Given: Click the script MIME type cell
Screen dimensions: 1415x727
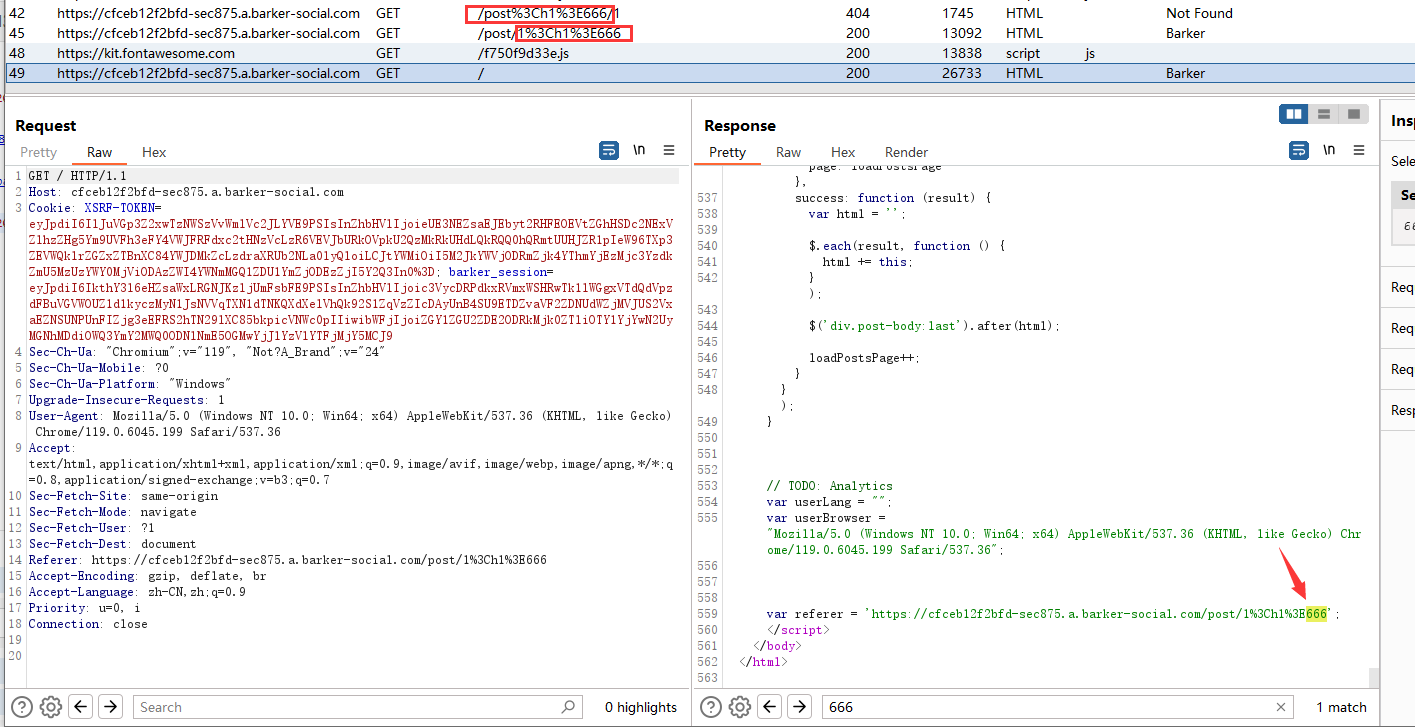Looking at the screenshot, I should [x=1023, y=53].
